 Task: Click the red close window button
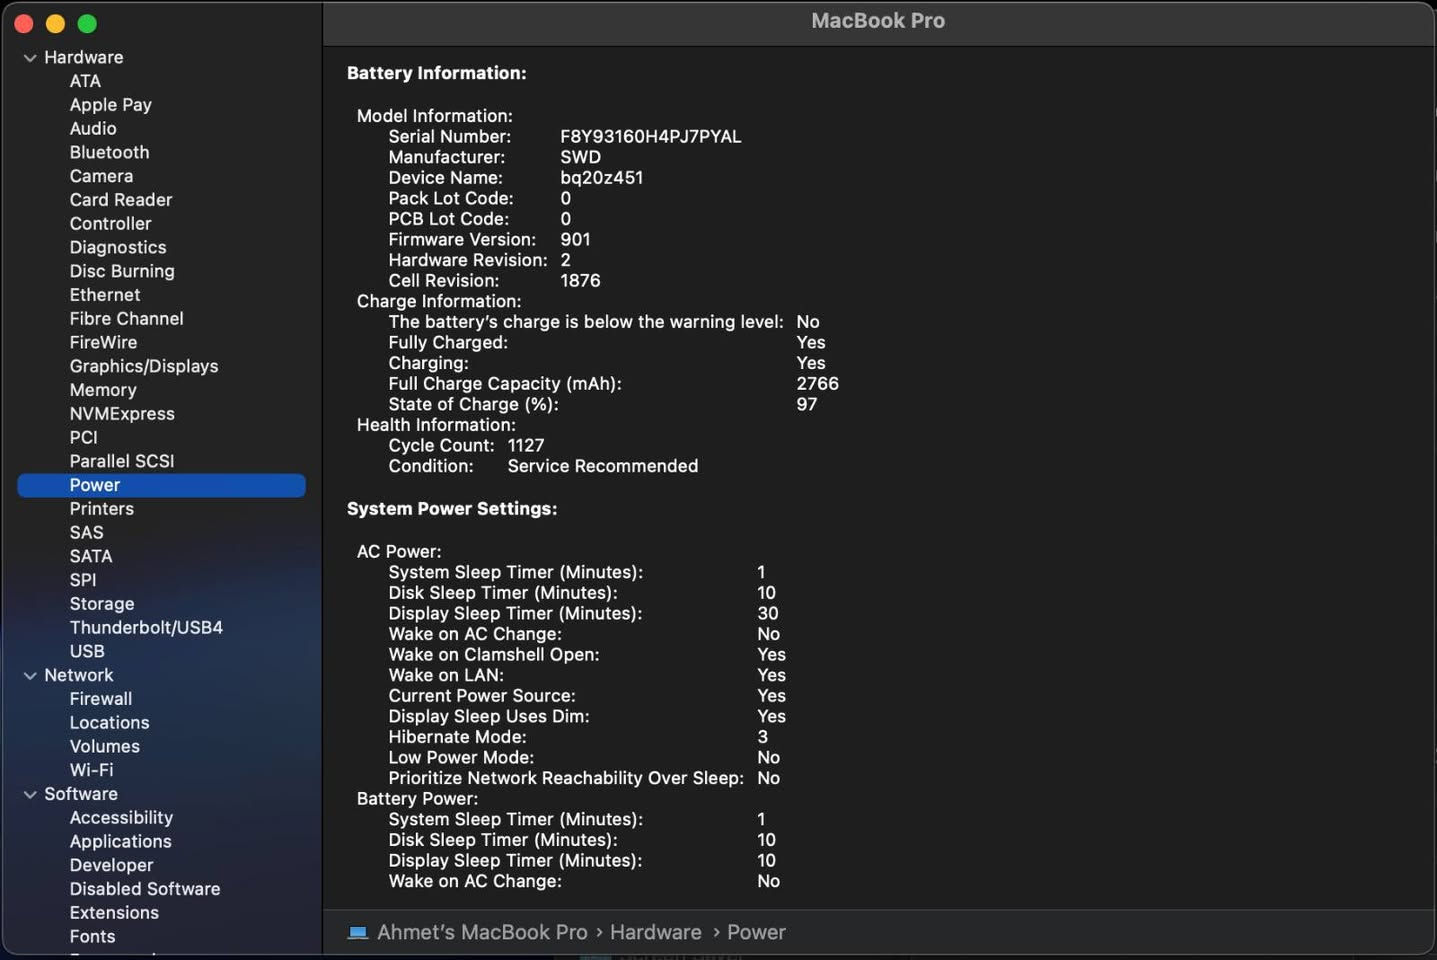(x=24, y=23)
